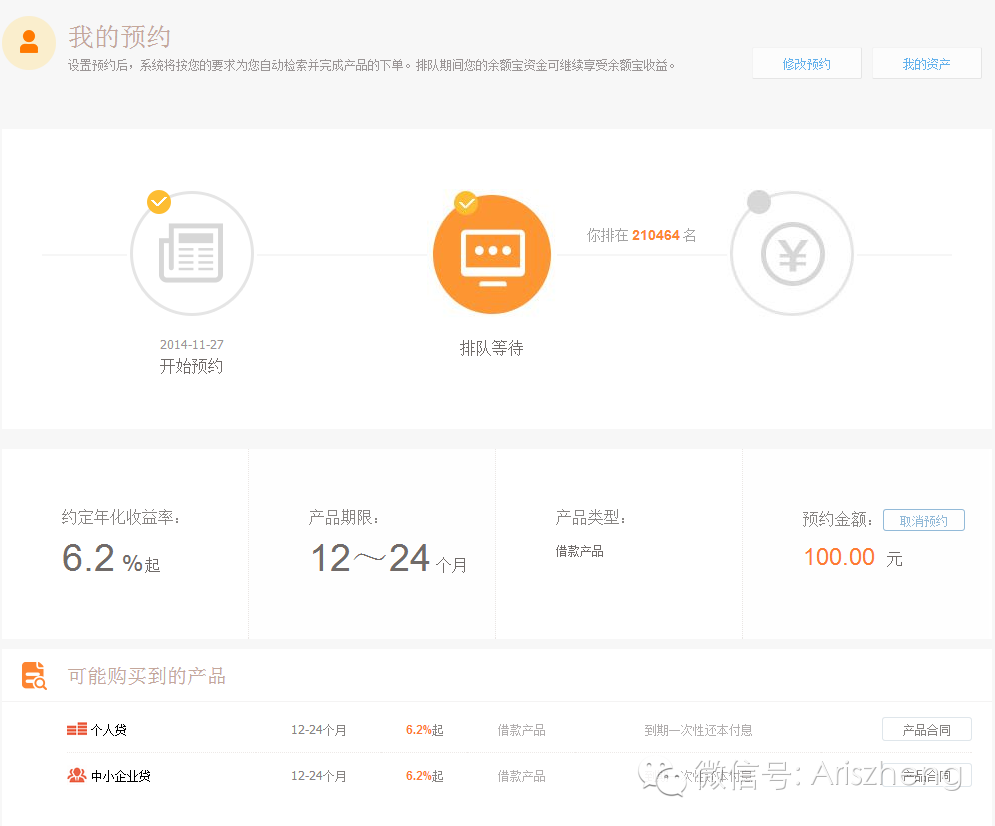995x826 pixels.
Task: Click the 产品类型 label
Action: click(590, 518)
